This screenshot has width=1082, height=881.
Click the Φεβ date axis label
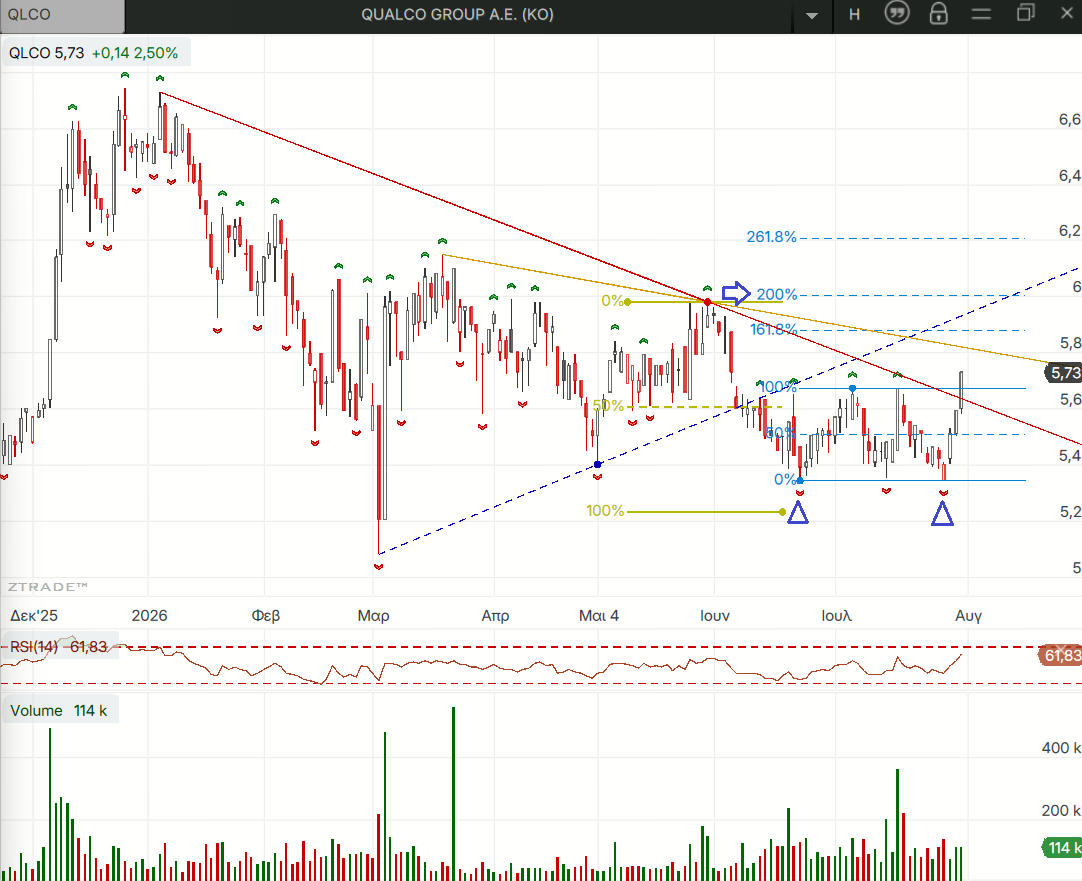point(266,615)
